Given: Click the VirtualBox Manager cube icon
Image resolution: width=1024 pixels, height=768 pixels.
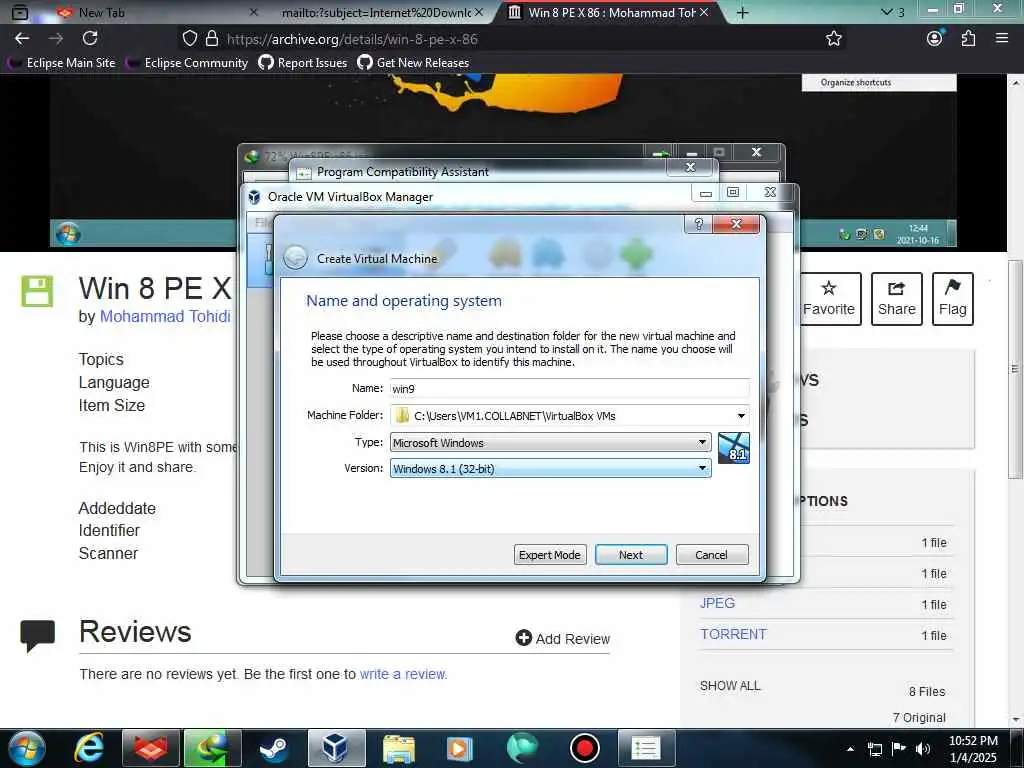Looking at the screenshot, I should 255,197.
